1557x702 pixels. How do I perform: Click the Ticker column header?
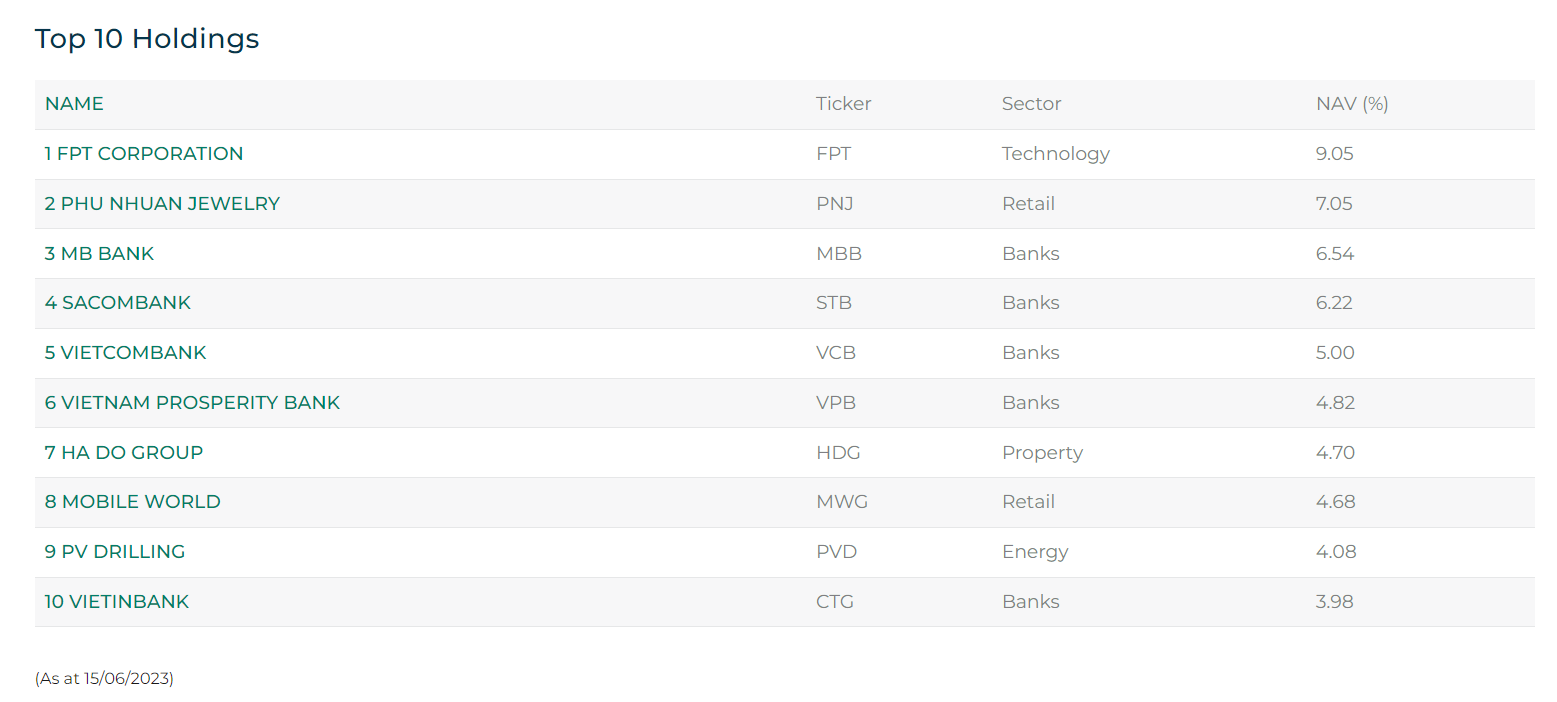coord(843,104)
